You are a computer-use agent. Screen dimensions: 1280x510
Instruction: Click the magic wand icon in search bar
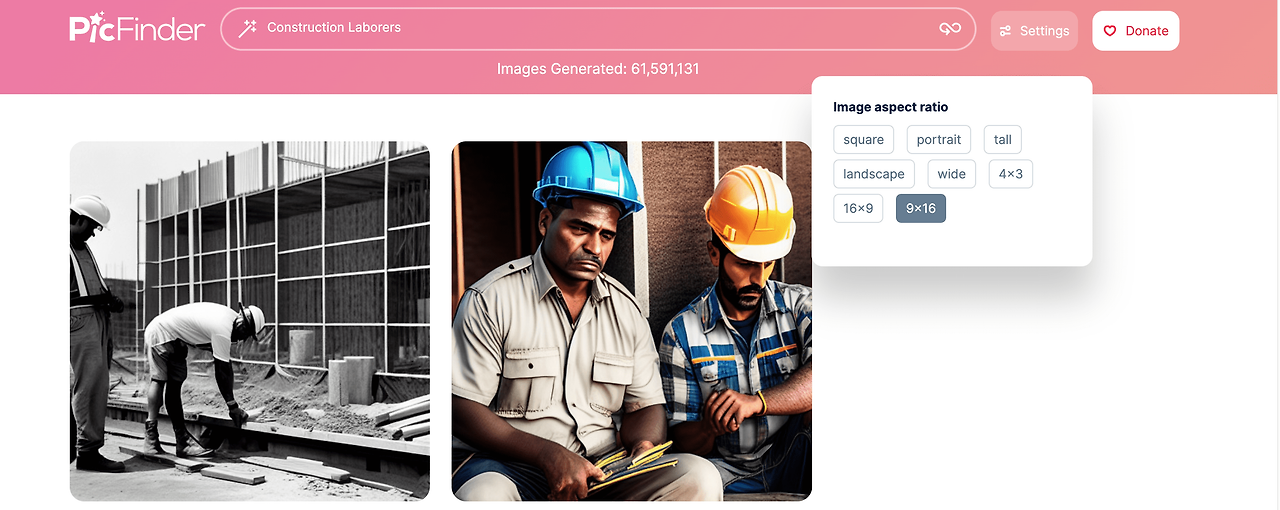pos(247,29)
